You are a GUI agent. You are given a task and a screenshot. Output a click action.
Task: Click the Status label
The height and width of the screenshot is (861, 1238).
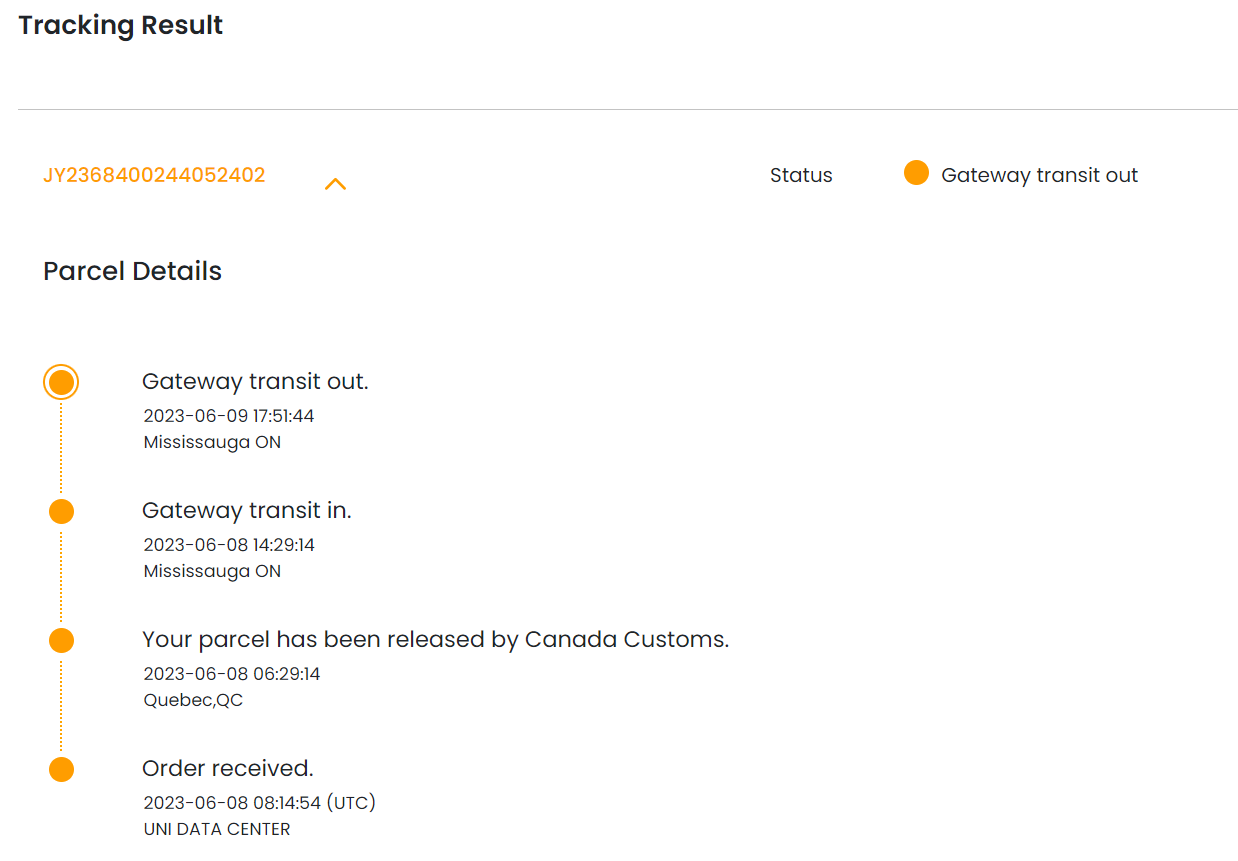[x=801, y=176]
